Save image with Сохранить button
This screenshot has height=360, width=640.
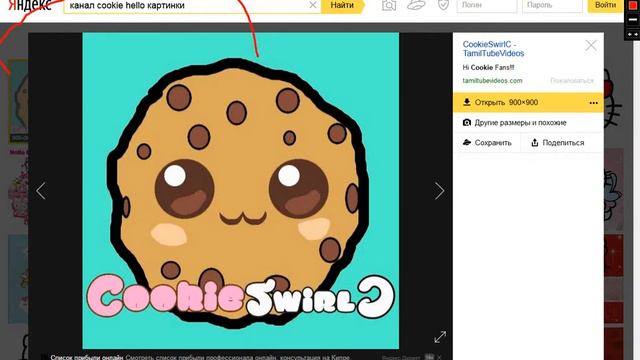[x=487, y=142]
